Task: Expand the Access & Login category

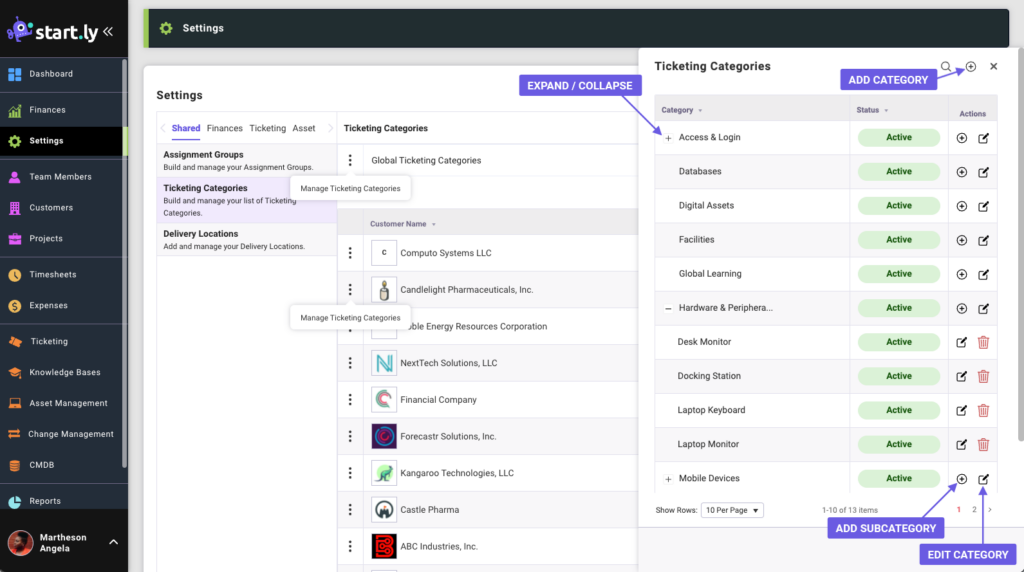Action: [668, 138]
